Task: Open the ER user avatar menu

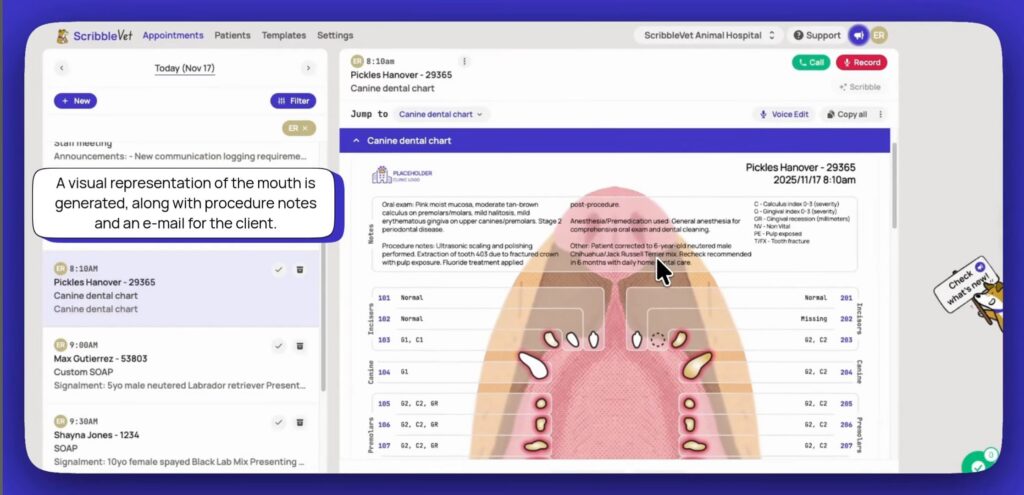Action: [x=879, y=35]
